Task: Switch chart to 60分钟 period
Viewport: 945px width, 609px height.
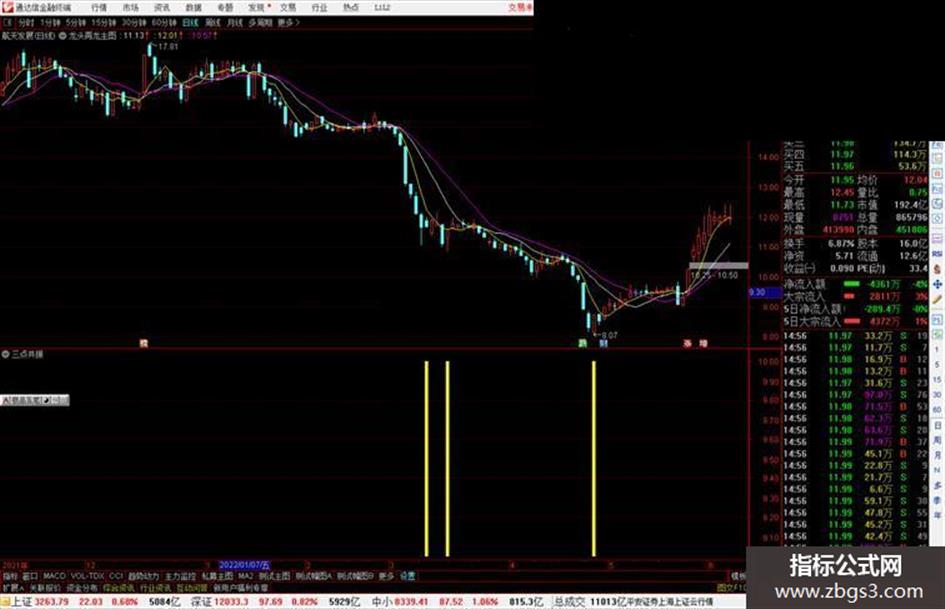Action: coord(164,23)
